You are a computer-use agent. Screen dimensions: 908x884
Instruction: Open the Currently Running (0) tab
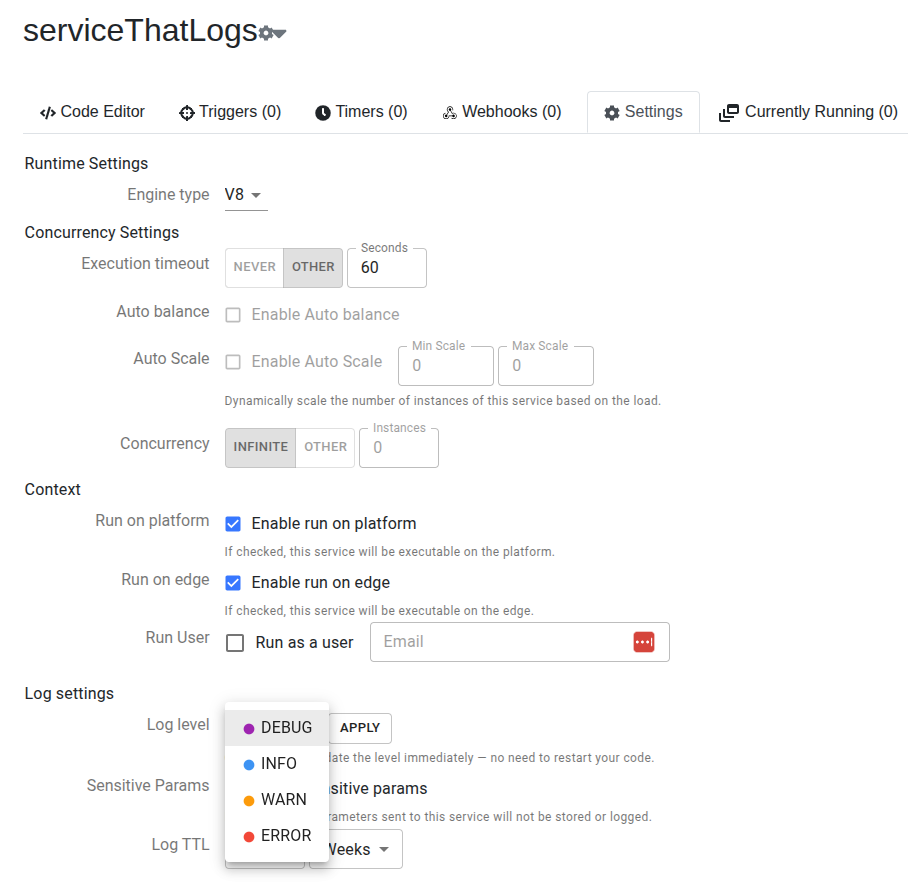click(x=808, y=112)
